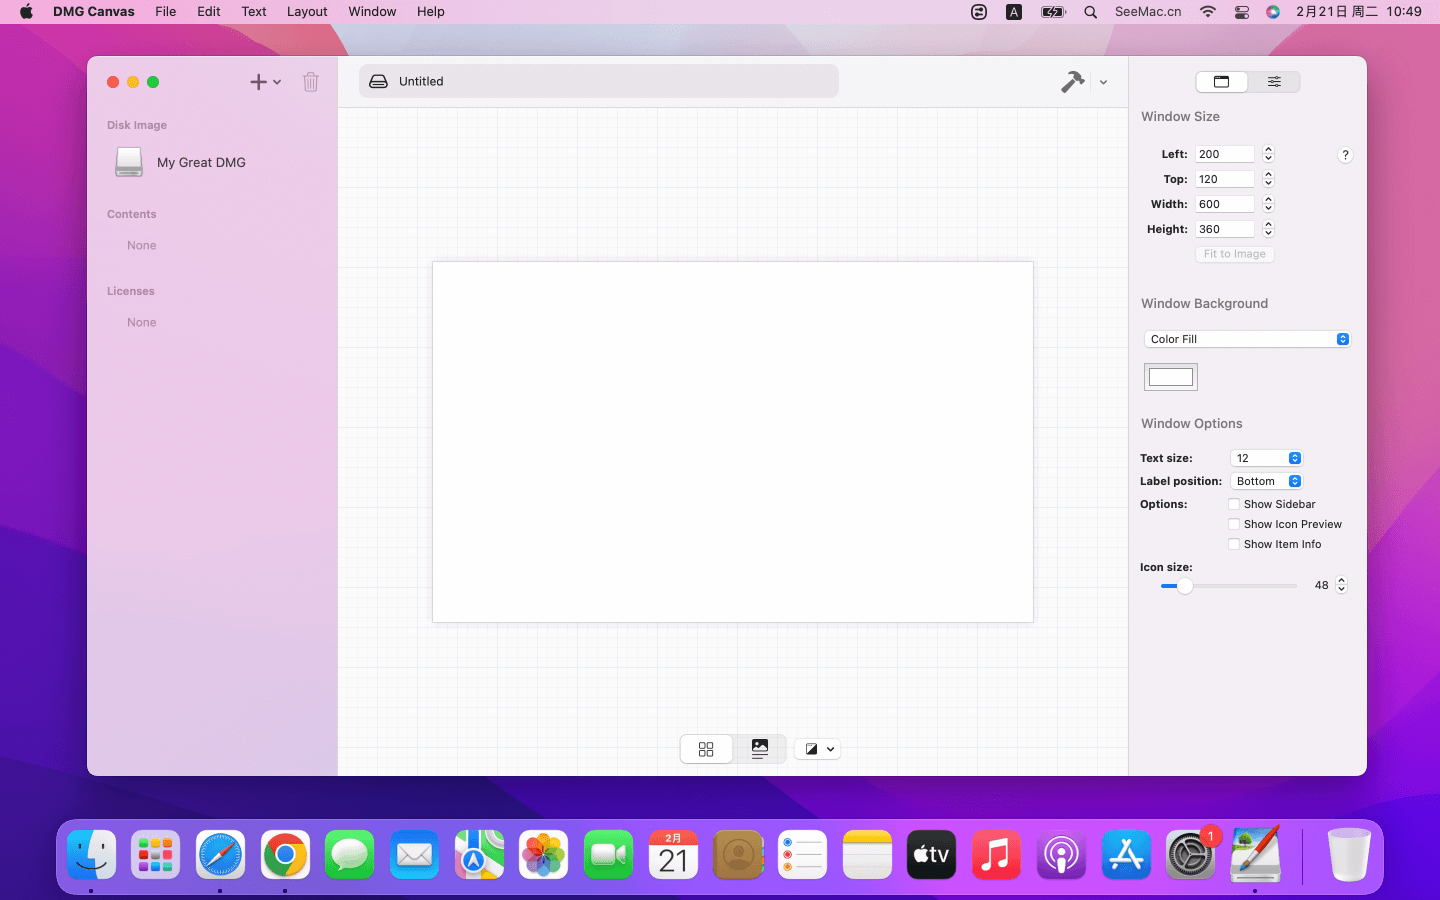Click the Wi-Fi status icon
This screenshot has height=900, width=1440.
tap(1208, 12)
